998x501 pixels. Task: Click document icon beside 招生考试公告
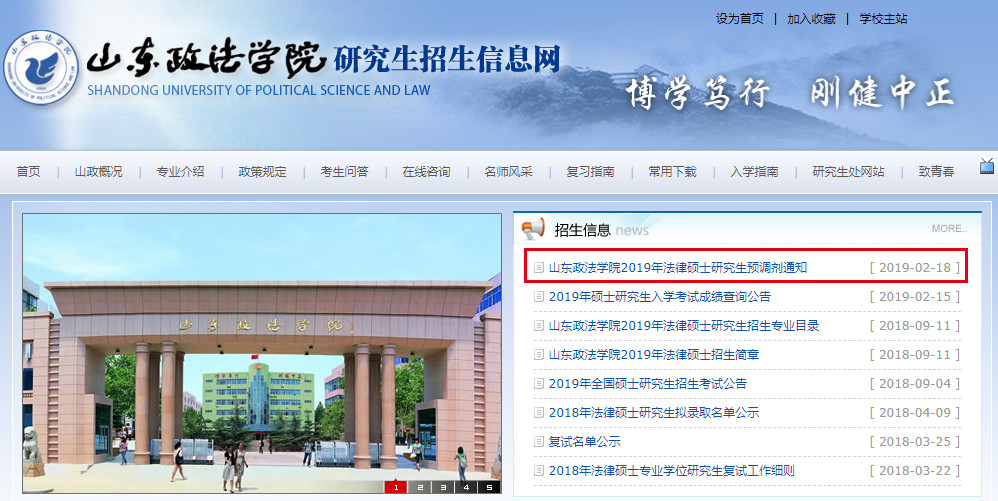point(539,384)
